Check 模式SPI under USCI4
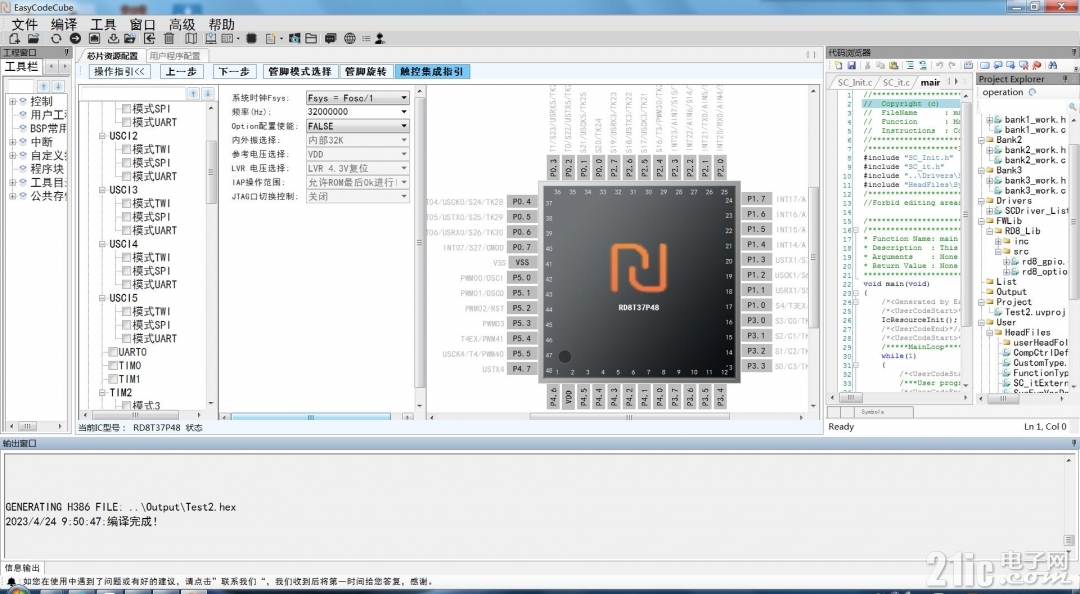Viewport: 1080px width, 594px height. 127,271
